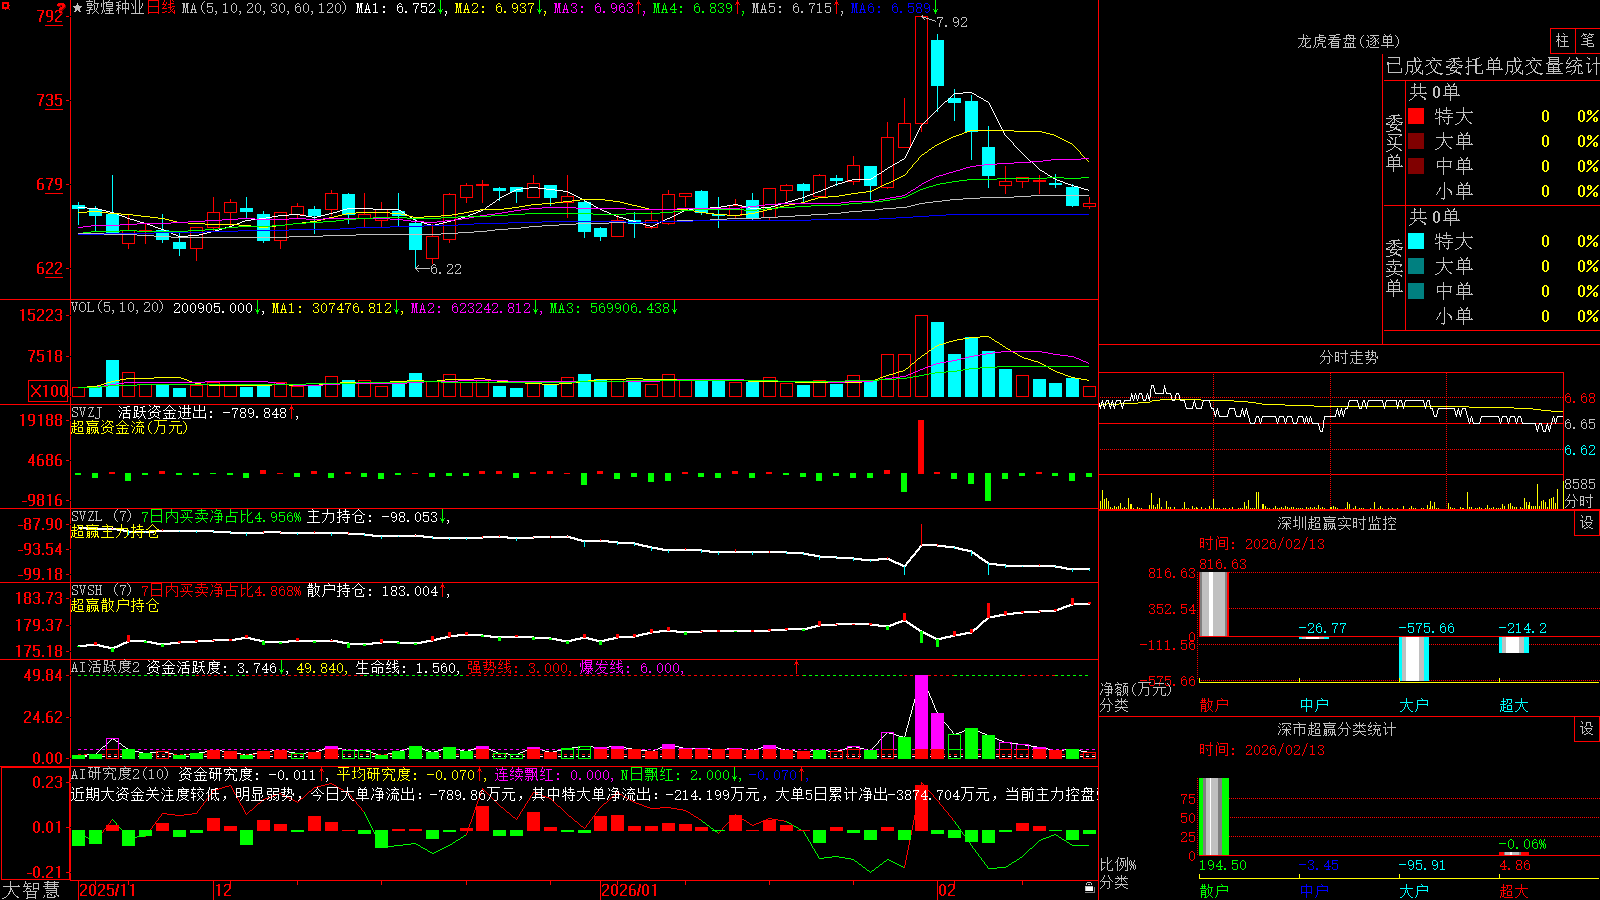Image resolution: width=1600 pixels, height=900 pixels.
Task: Open 设 settings for 深市超赢分类统计 panel
Action: coord(1587,730)
